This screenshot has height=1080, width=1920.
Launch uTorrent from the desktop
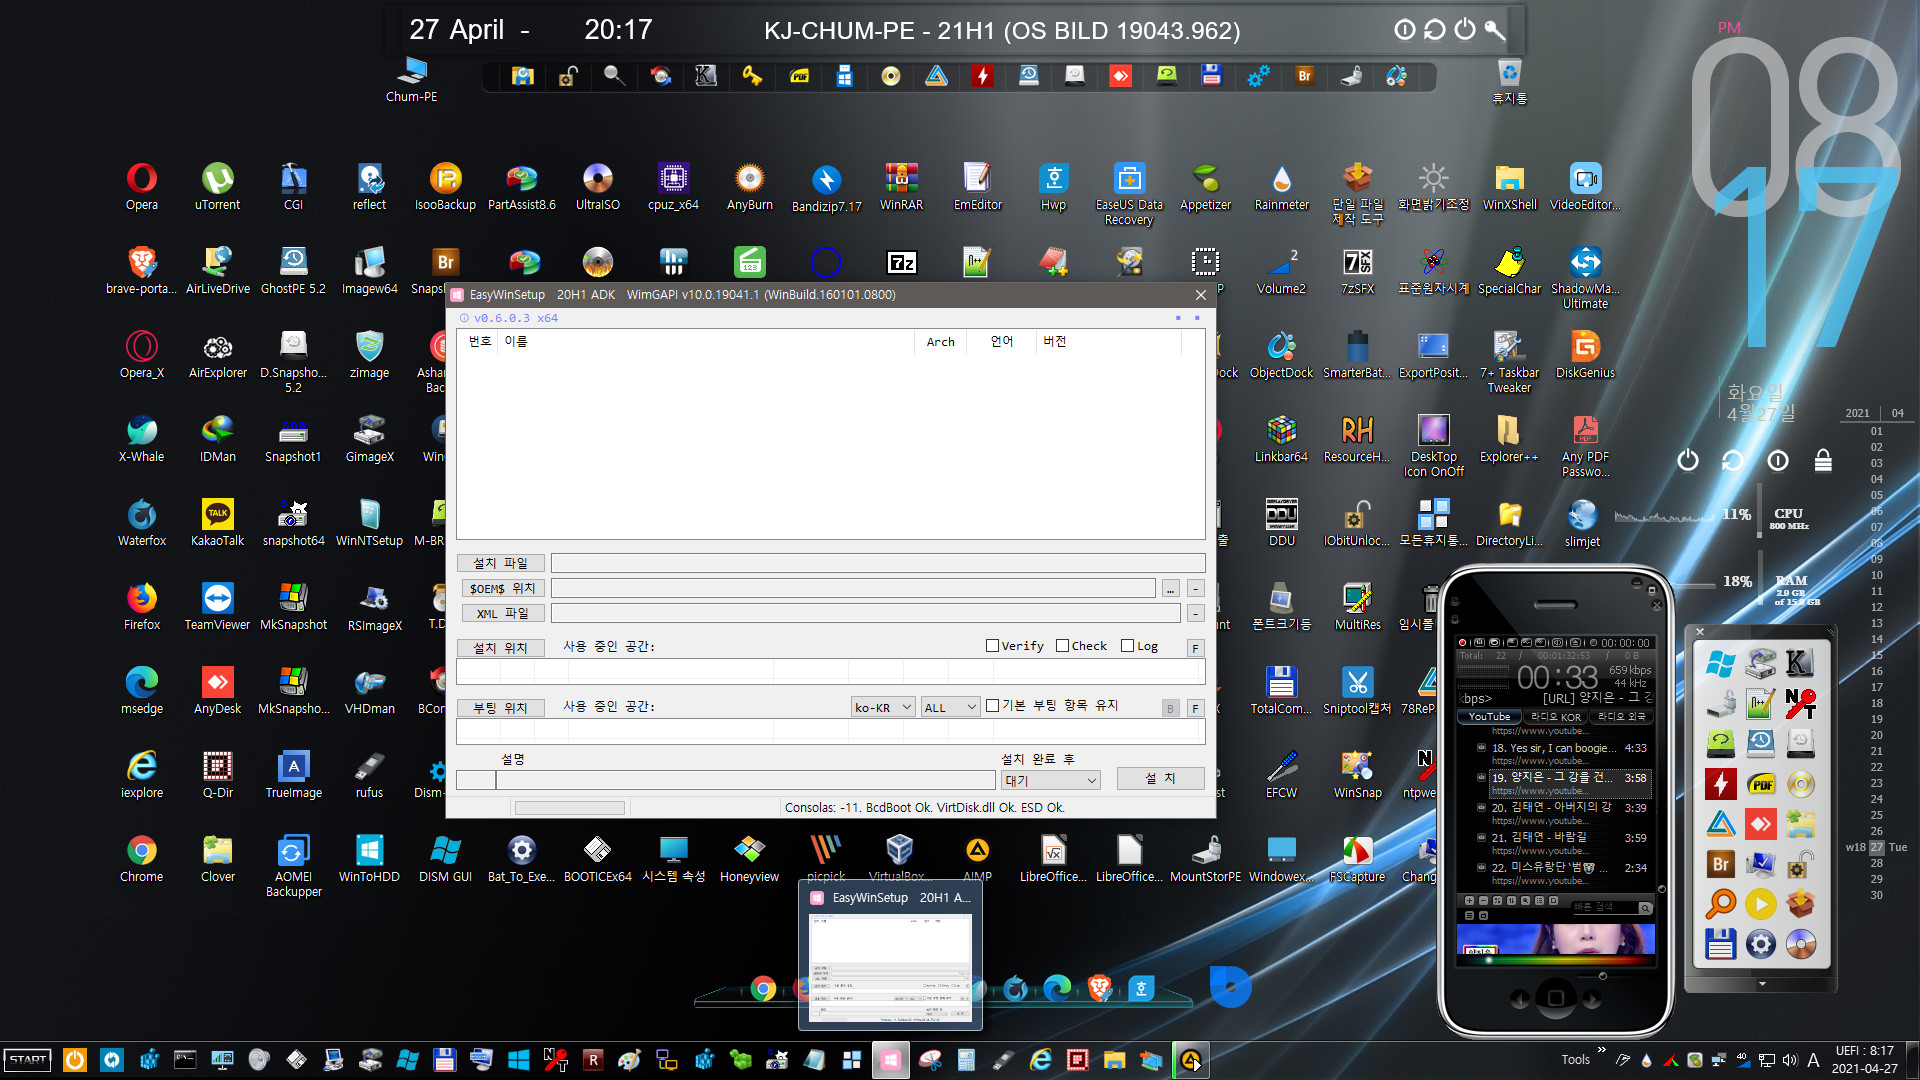tap(217, 186)
